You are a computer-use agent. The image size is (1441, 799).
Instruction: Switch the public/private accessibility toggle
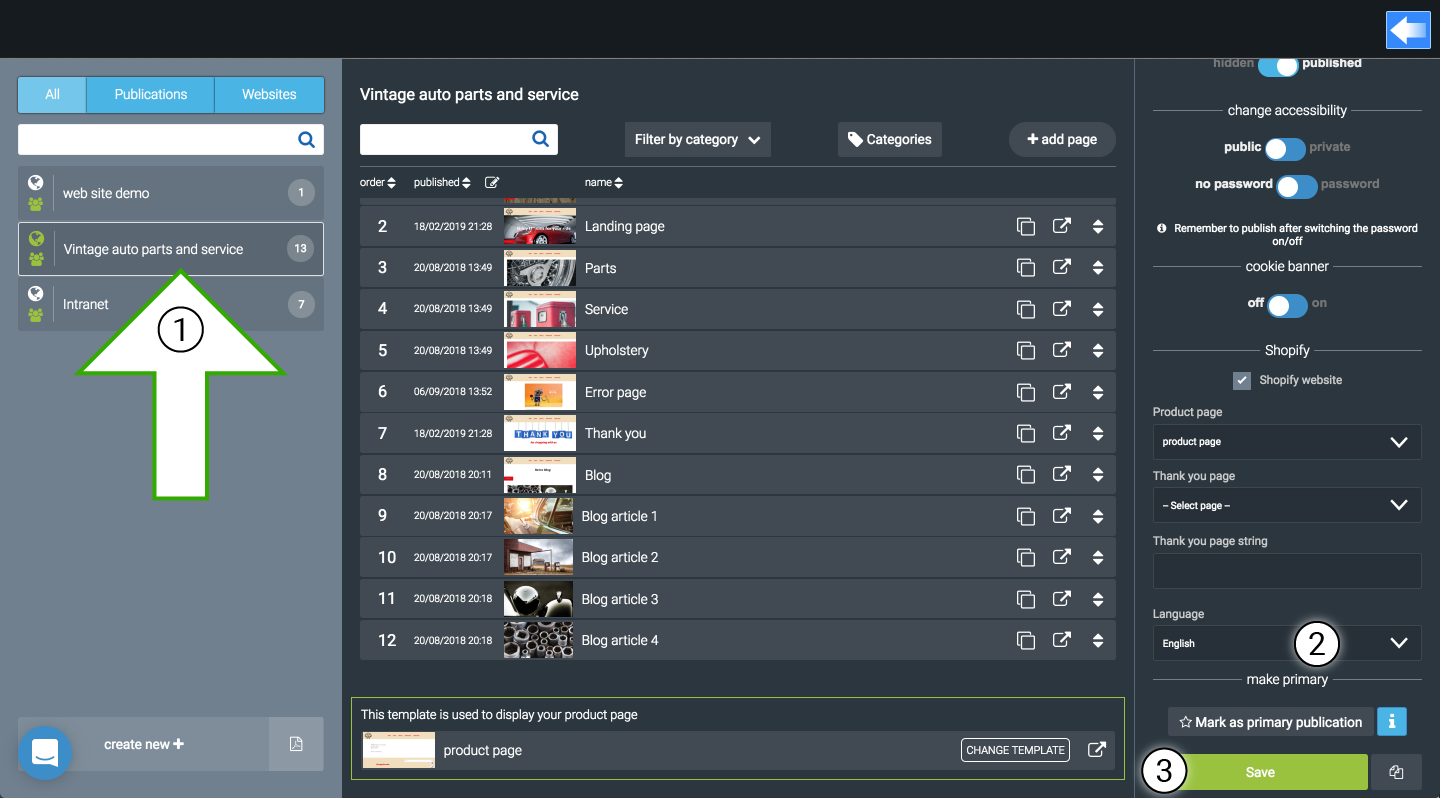[1285, 148]
